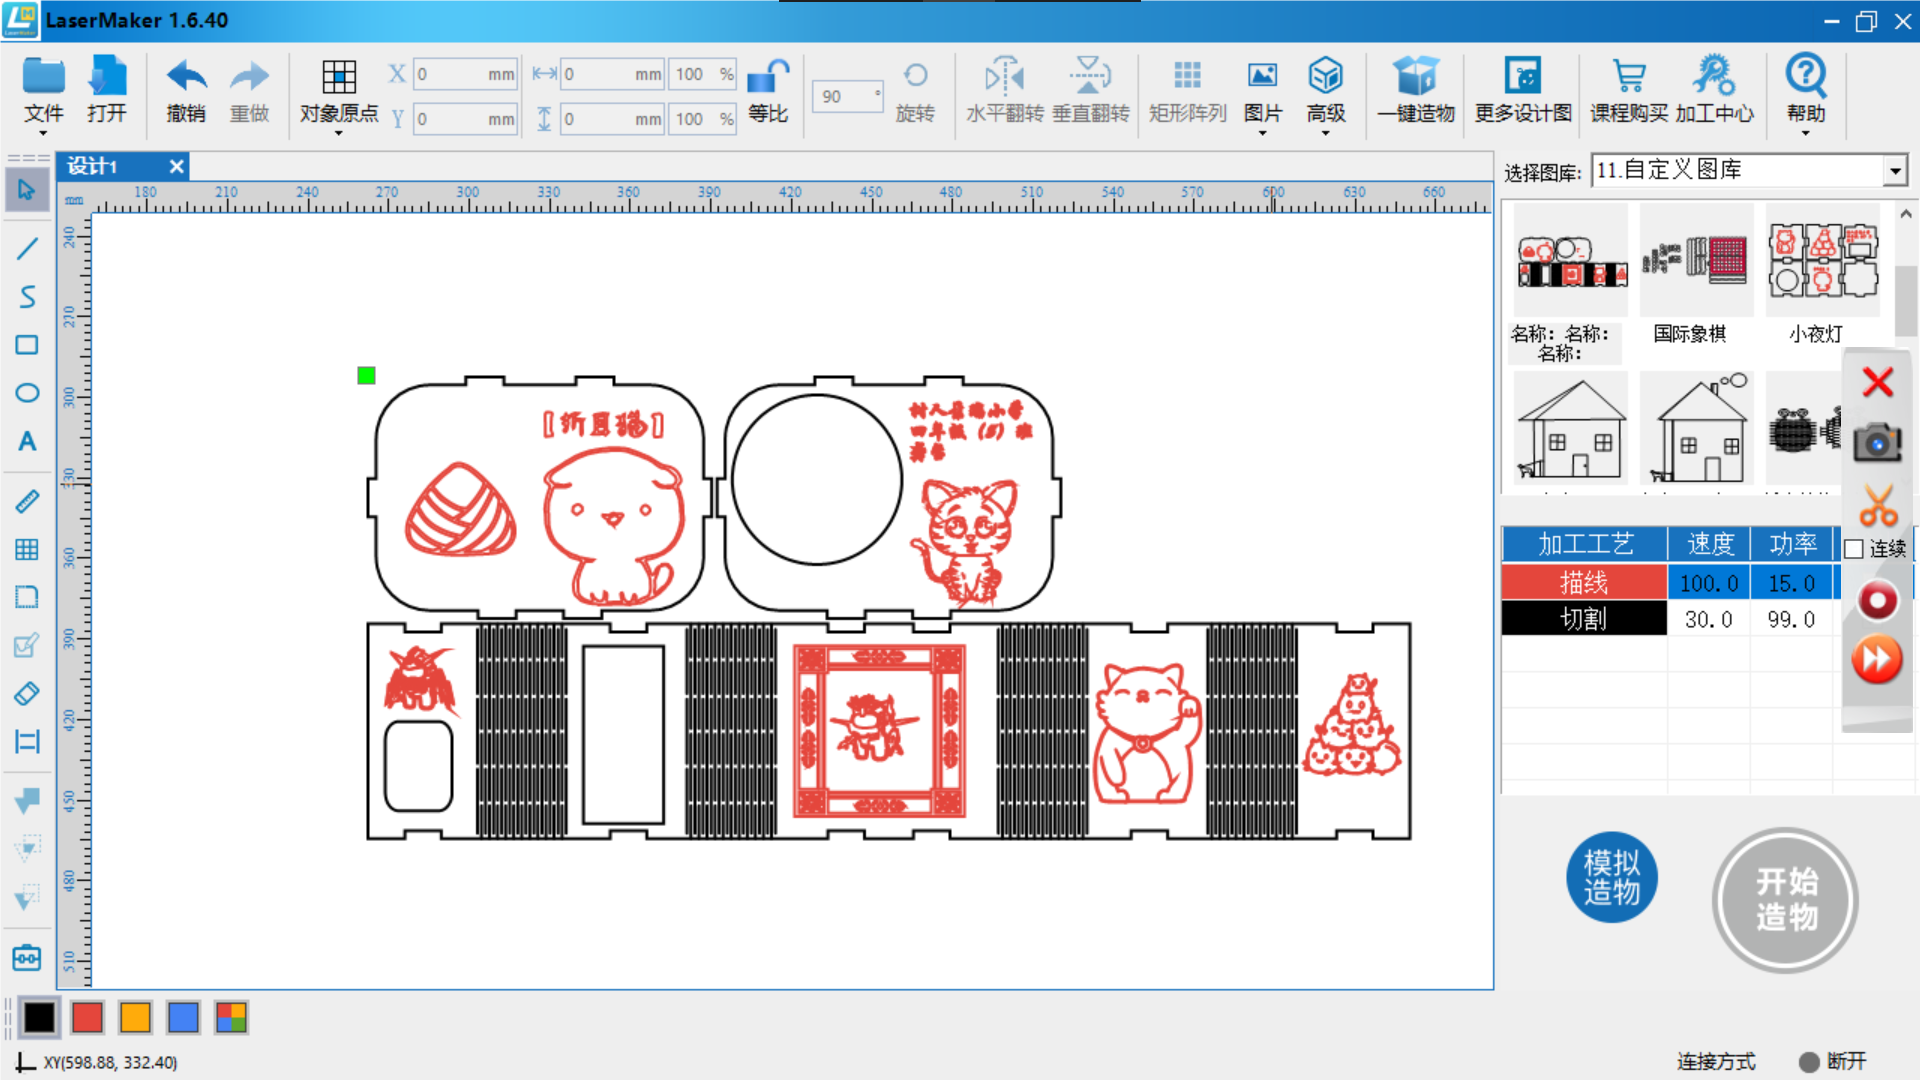Flip horizontally with 水平翻转
This screenshot has height=1080, width=1920.
click(x=1004, y=91)
